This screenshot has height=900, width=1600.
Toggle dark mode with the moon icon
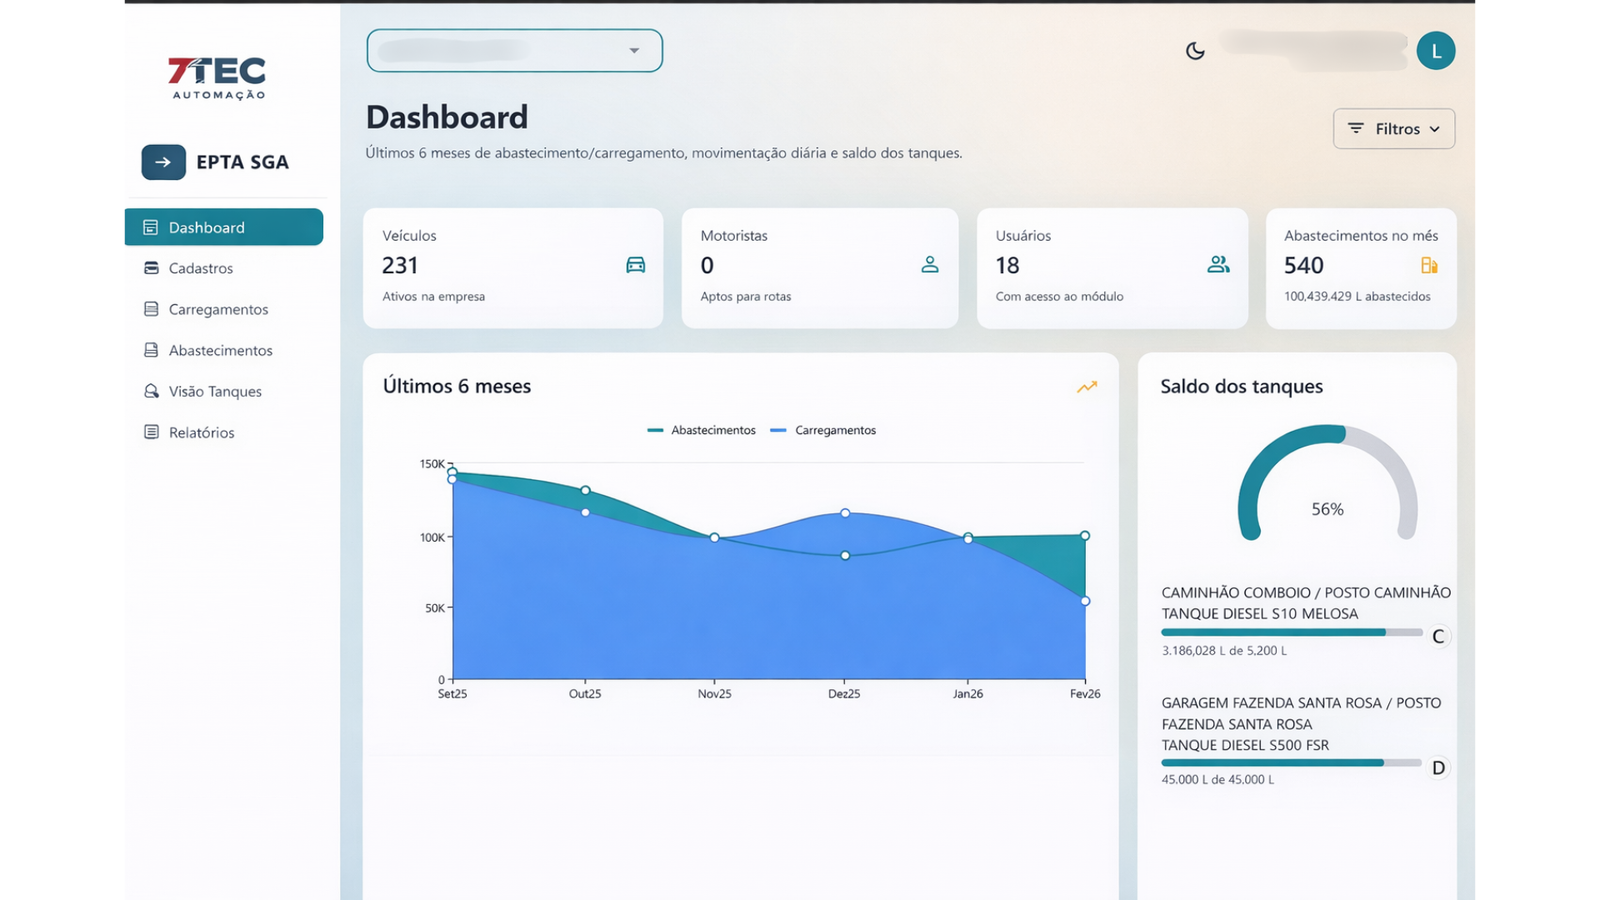pyautogui.click(x=1195, y=51)
